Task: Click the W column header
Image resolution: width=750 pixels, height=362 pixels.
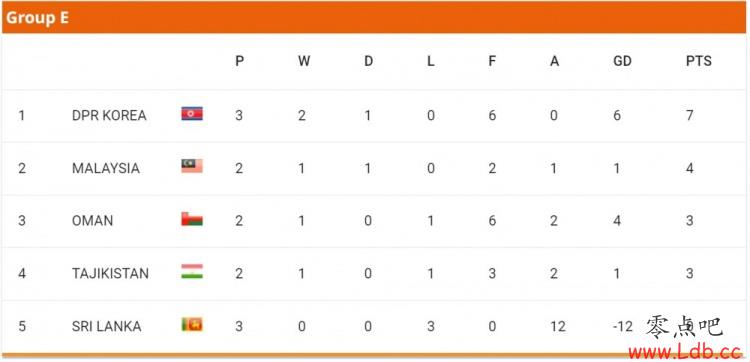Action: coord(304,61)
